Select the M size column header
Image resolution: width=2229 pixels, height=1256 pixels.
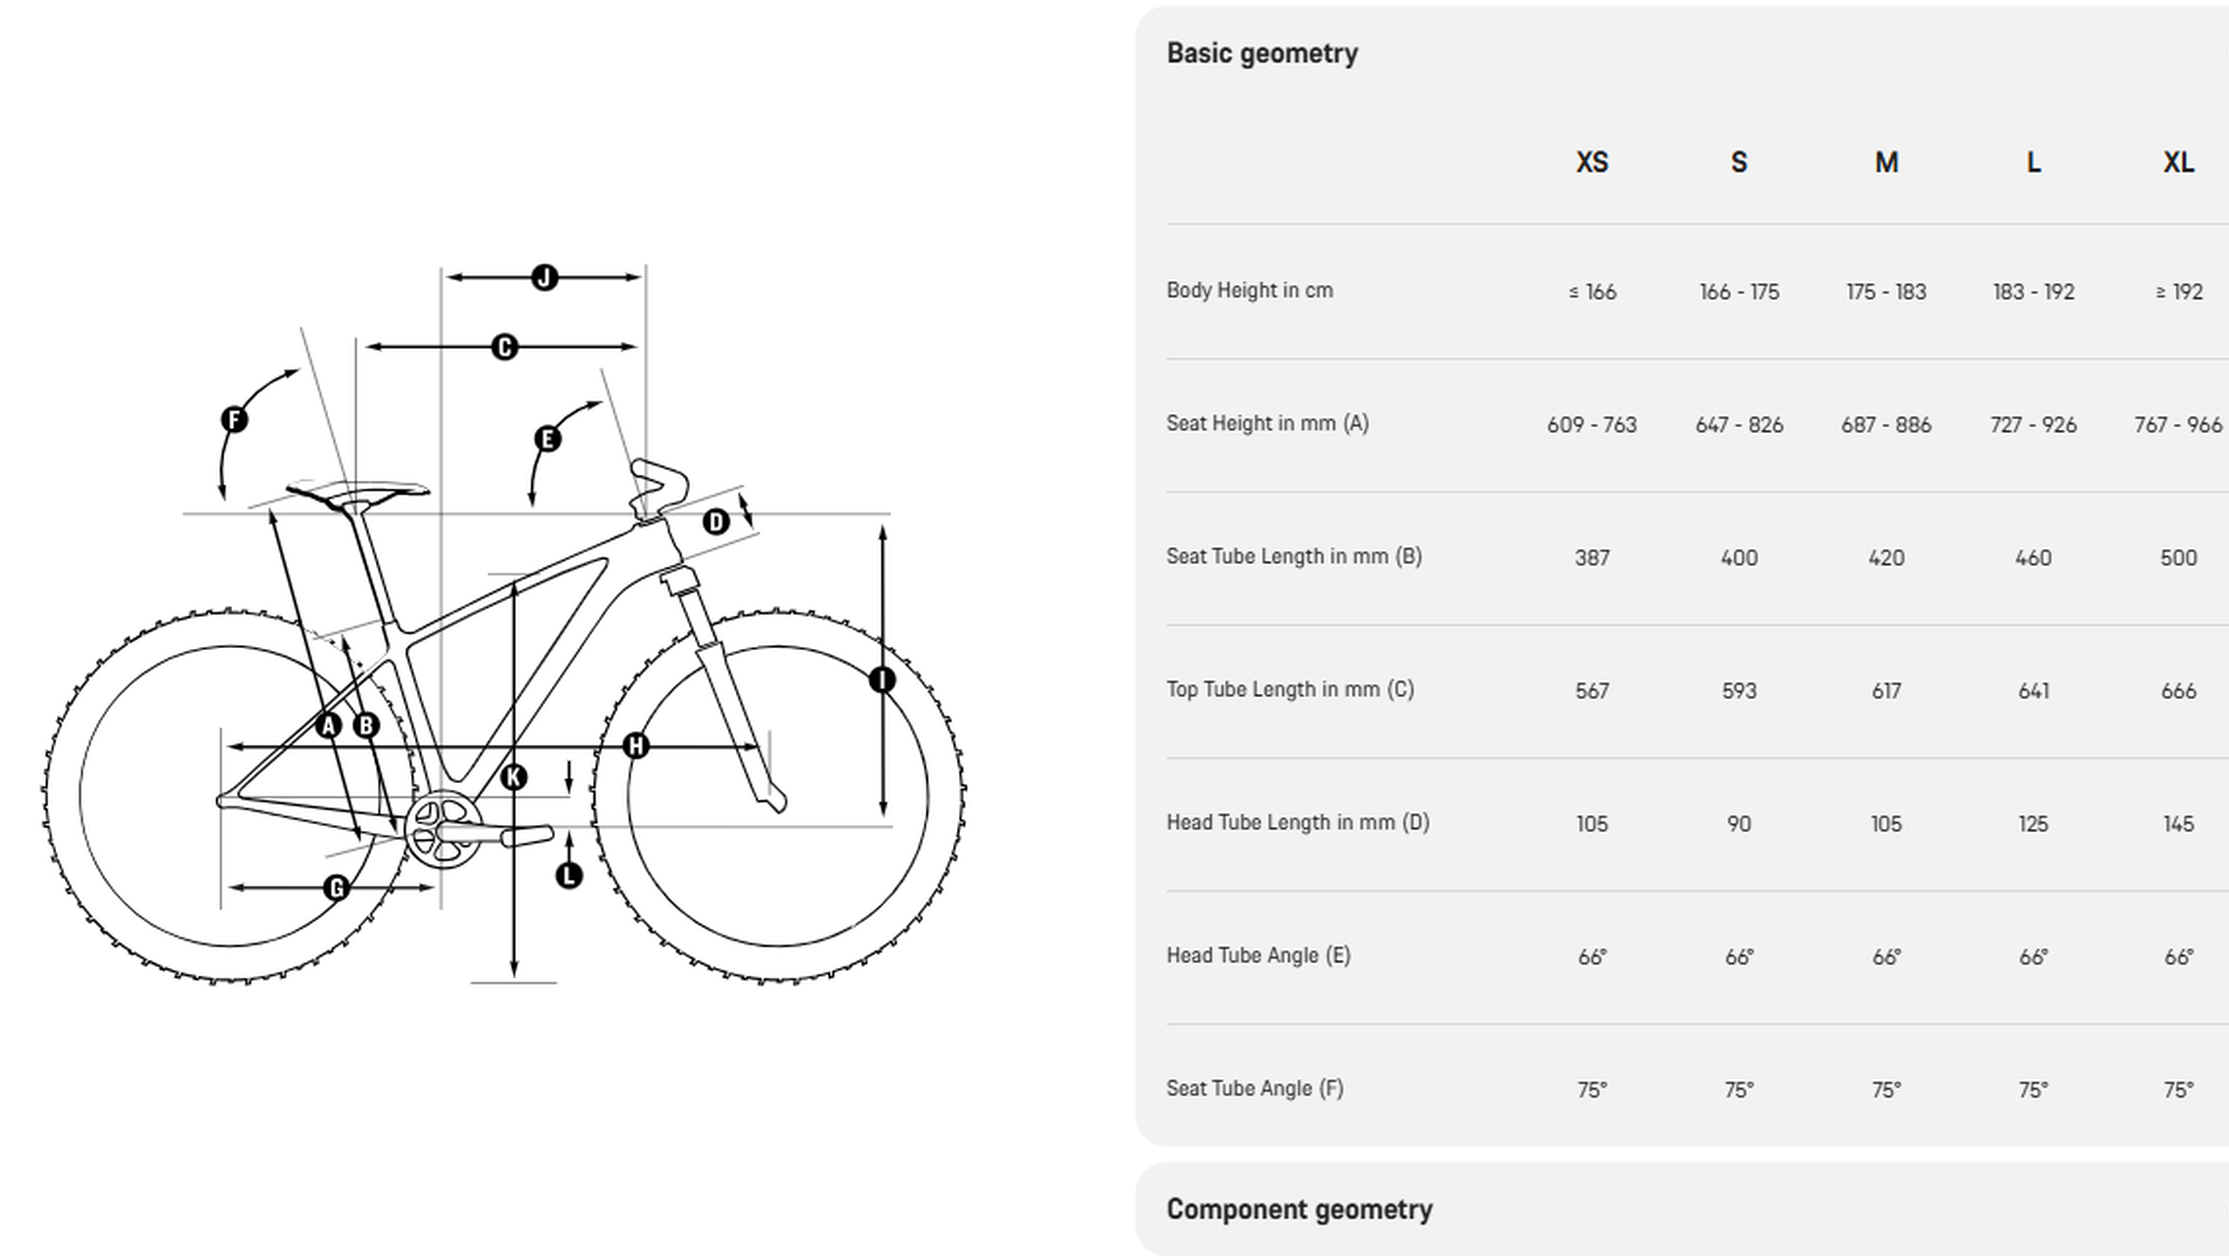pos(1886,162)
